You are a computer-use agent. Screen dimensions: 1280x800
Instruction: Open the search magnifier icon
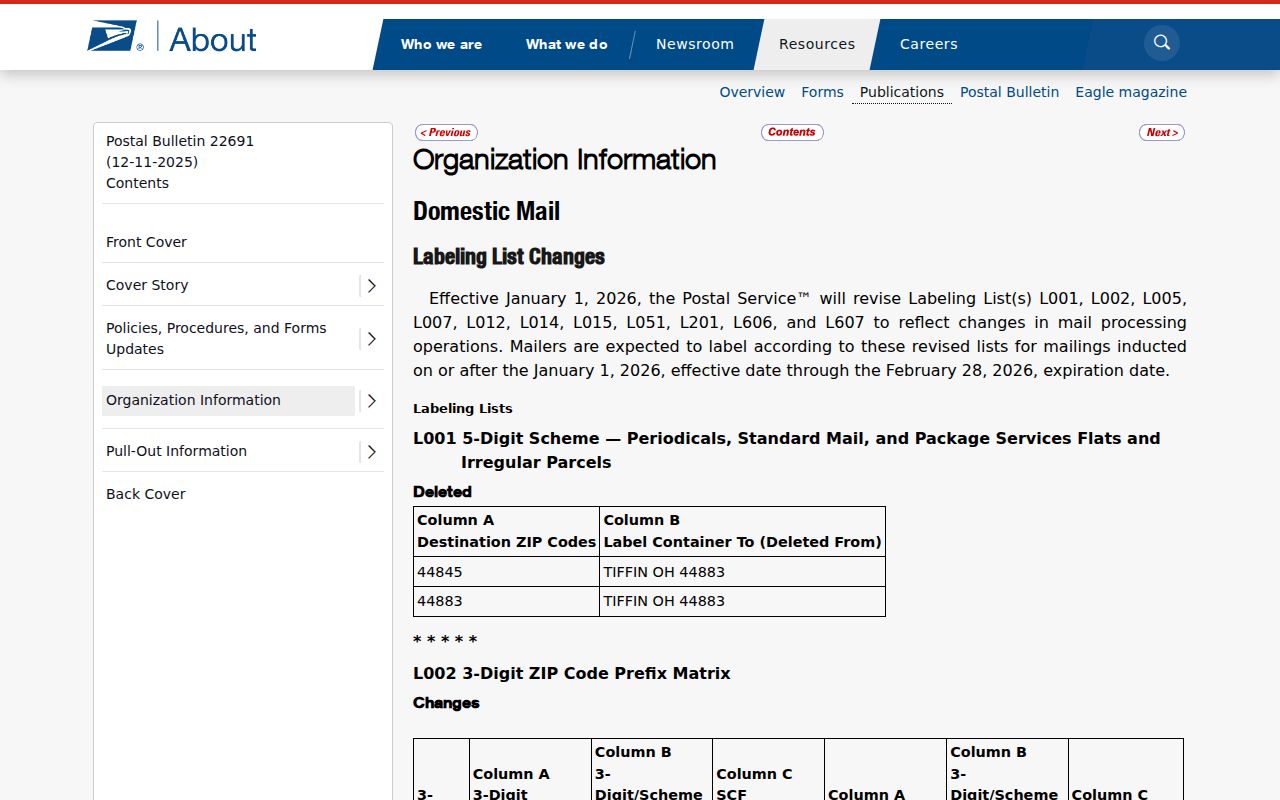(x=1162, y=43)
